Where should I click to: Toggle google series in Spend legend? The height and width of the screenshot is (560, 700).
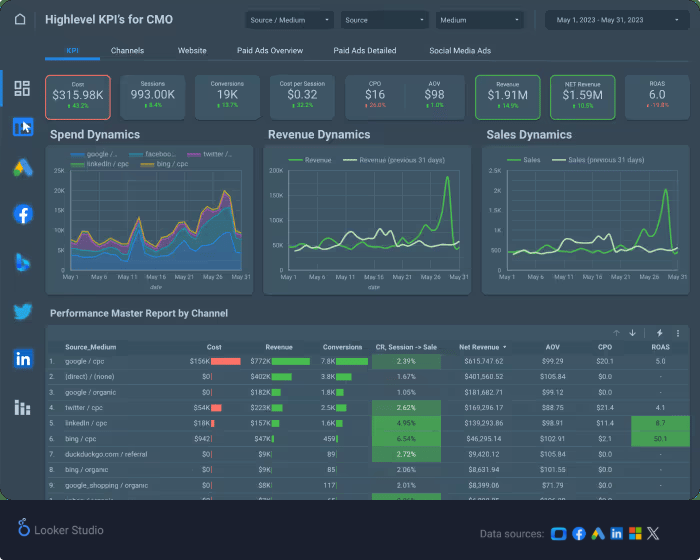94,154
